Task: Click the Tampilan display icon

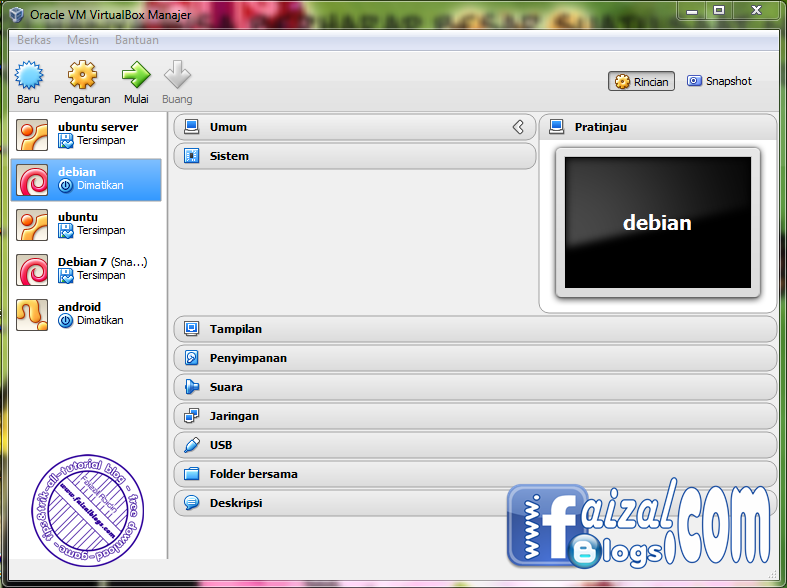Action: click(x=191, y=329)
